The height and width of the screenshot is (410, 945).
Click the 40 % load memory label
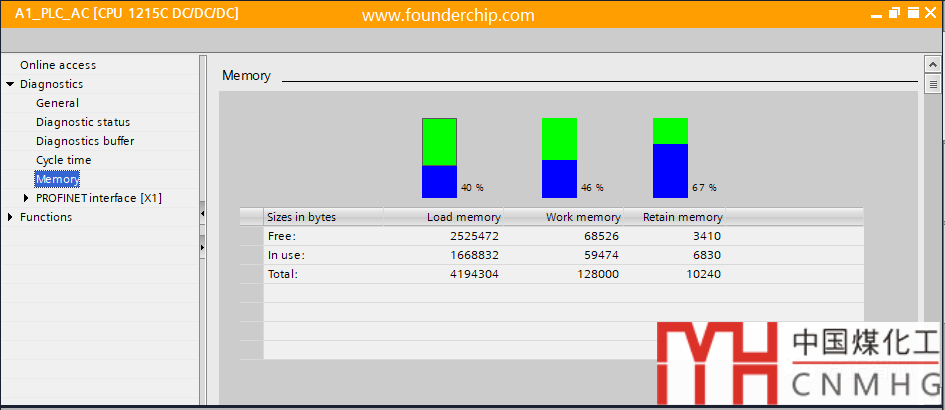472,188
